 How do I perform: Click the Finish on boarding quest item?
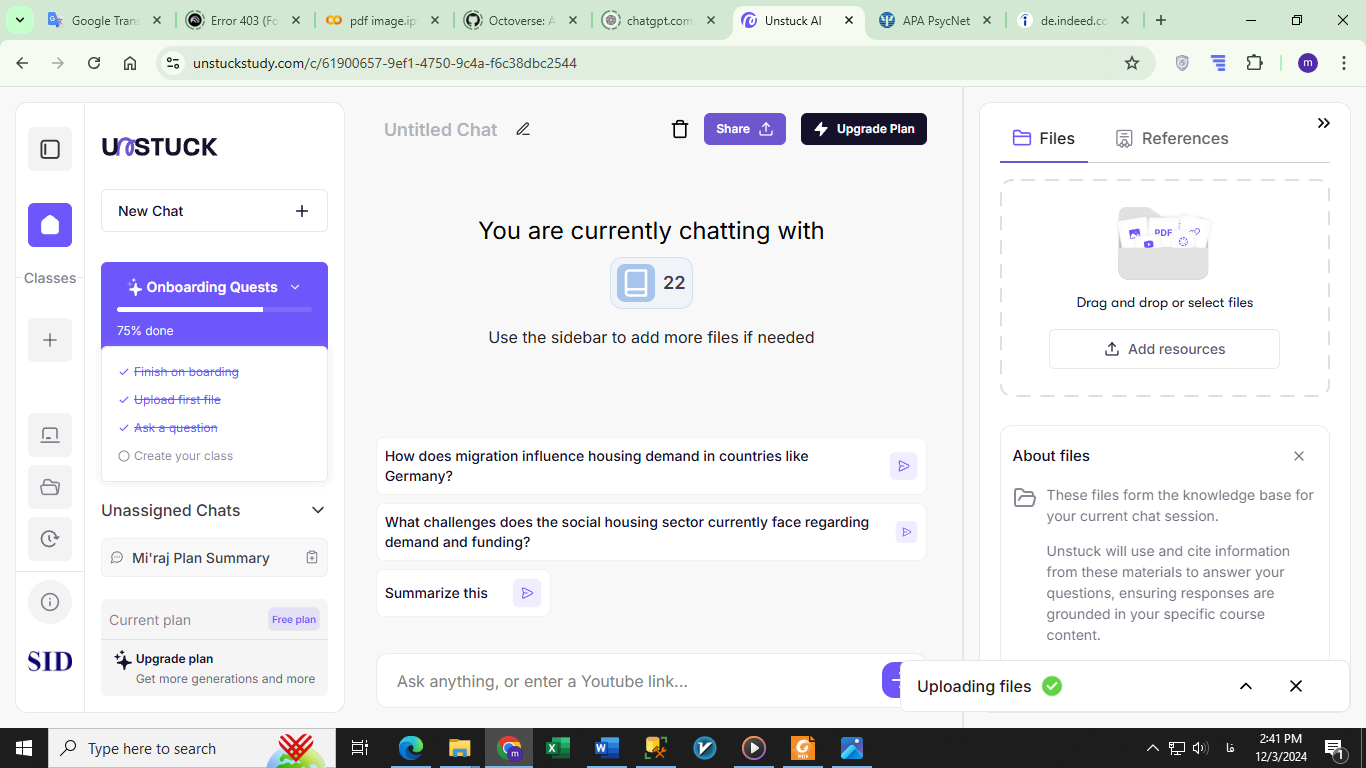click(x=179, y=372)
